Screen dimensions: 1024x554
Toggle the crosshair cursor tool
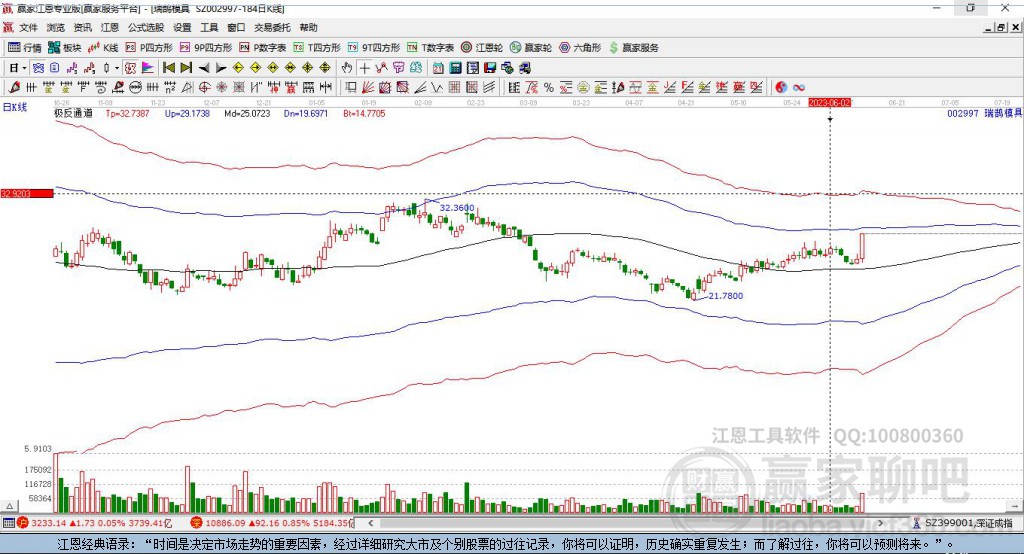click(x=364, y=68)
